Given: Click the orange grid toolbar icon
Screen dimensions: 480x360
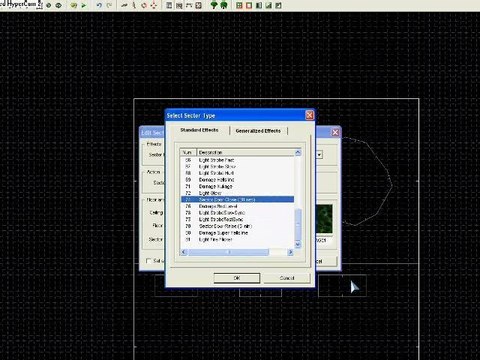Looking at the screenshot, I should 239,5.
